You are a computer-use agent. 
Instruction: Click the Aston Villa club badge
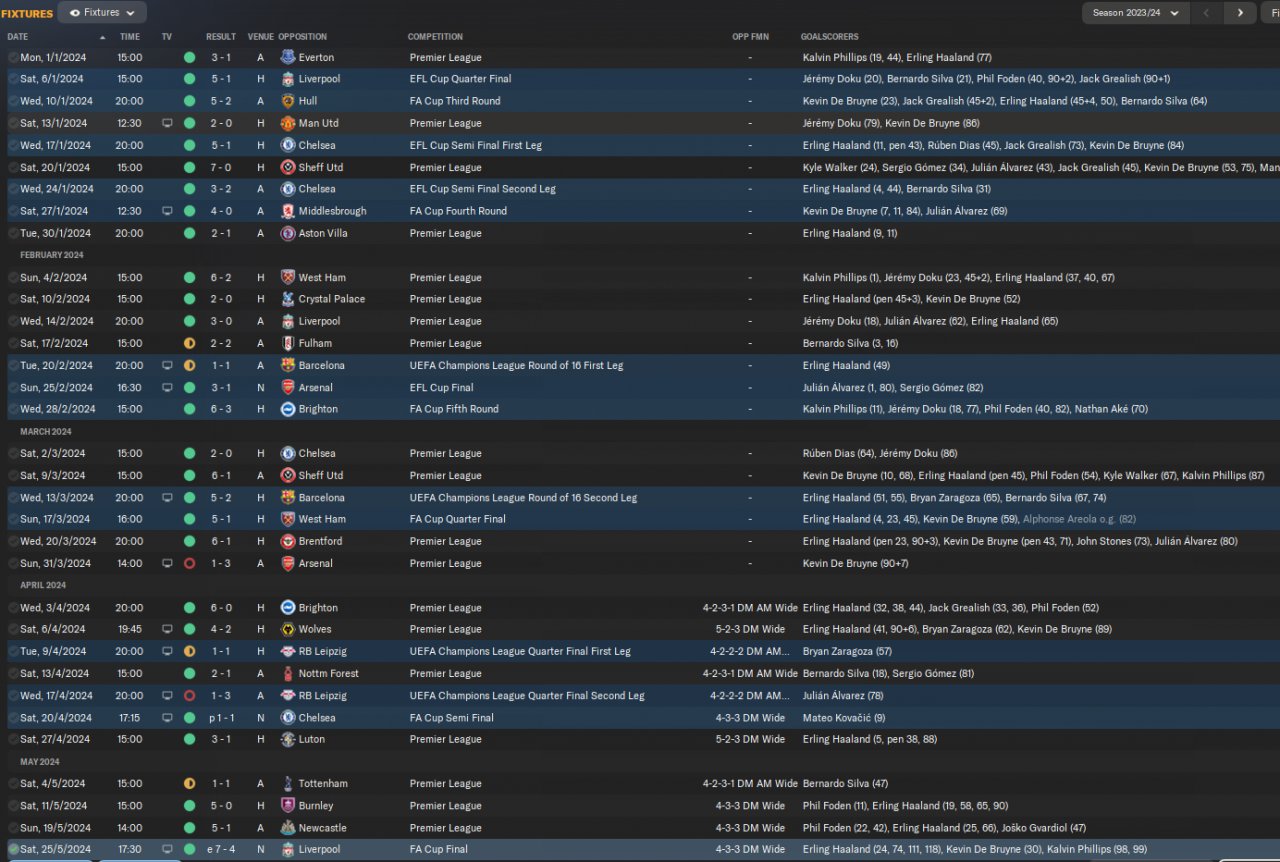coord(288,233)
